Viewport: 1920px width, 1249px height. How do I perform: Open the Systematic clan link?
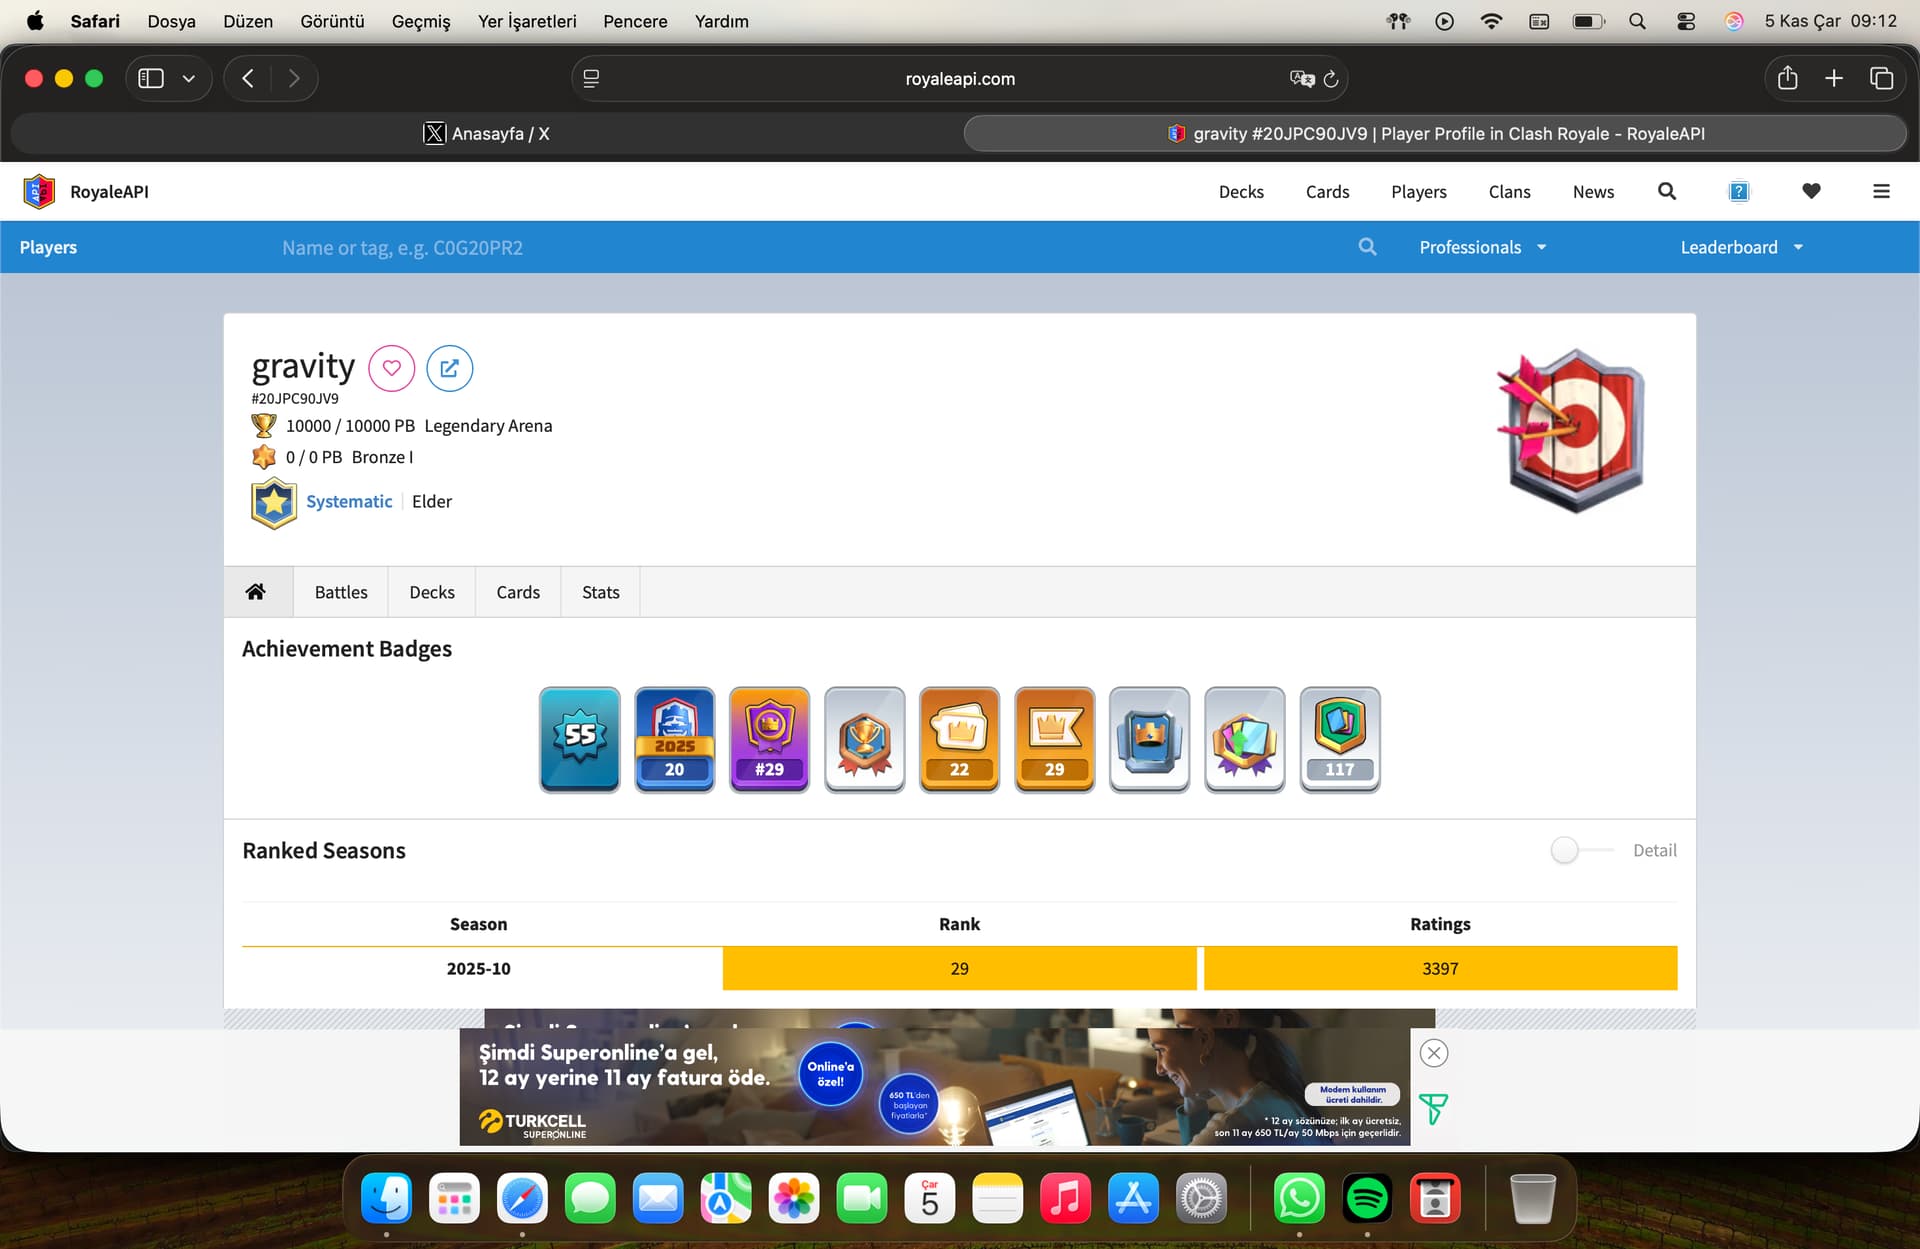click(349, 501)
